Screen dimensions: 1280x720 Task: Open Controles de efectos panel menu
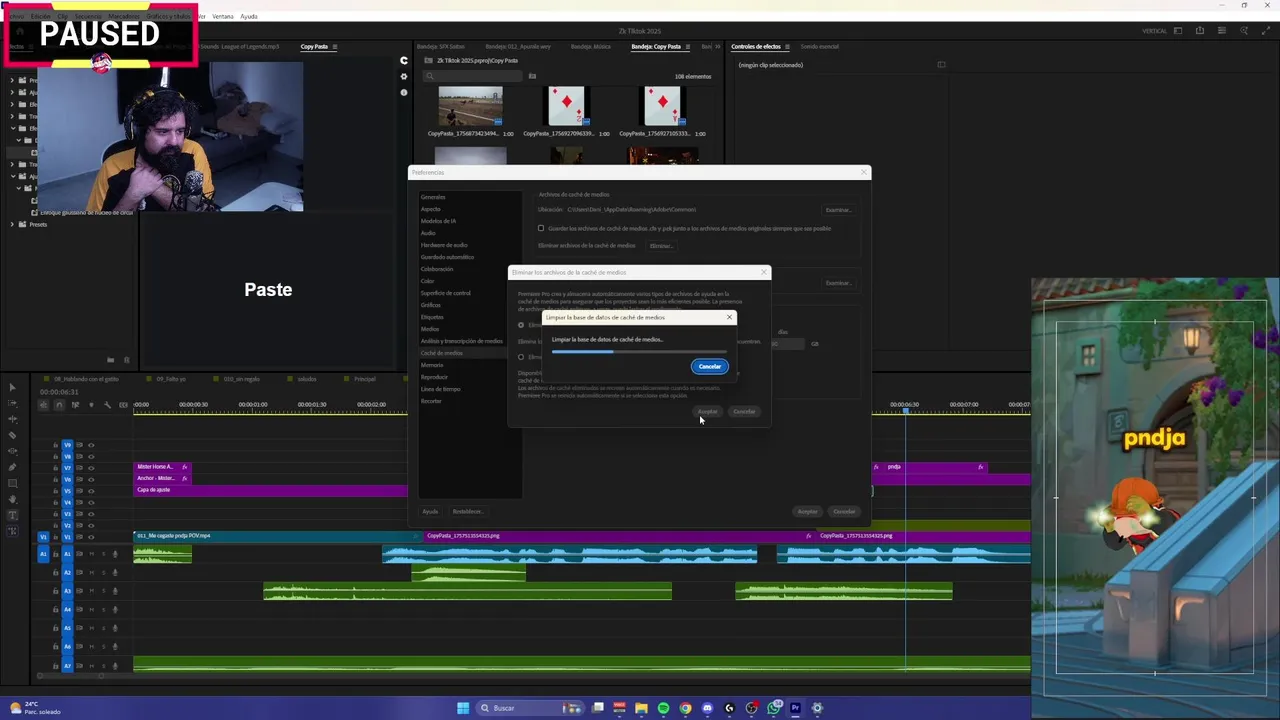(x=787, y=46)
